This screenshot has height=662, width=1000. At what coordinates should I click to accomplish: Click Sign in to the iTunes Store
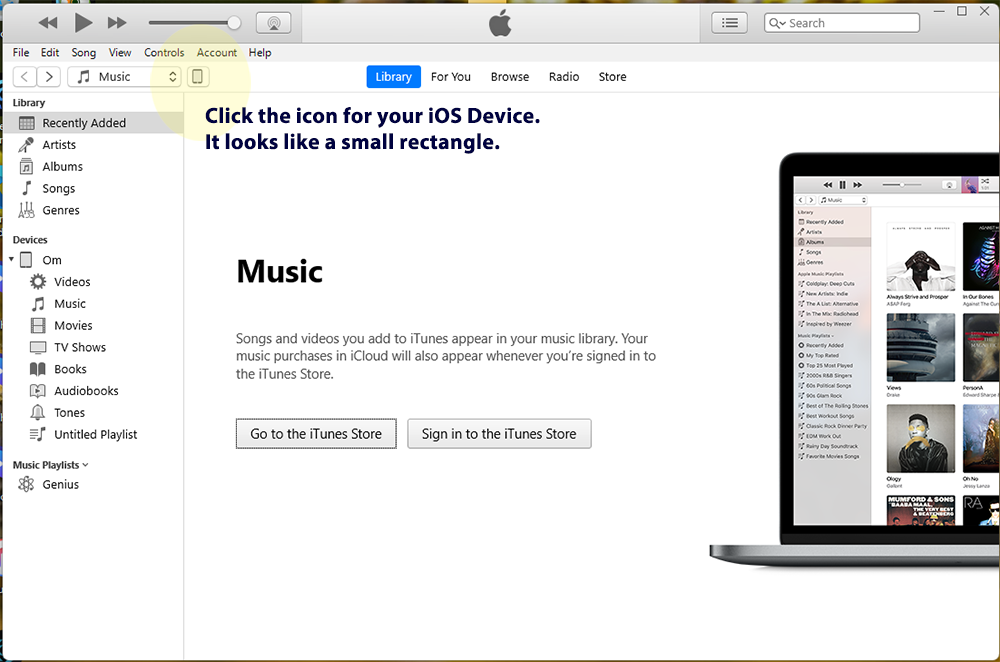499,434
